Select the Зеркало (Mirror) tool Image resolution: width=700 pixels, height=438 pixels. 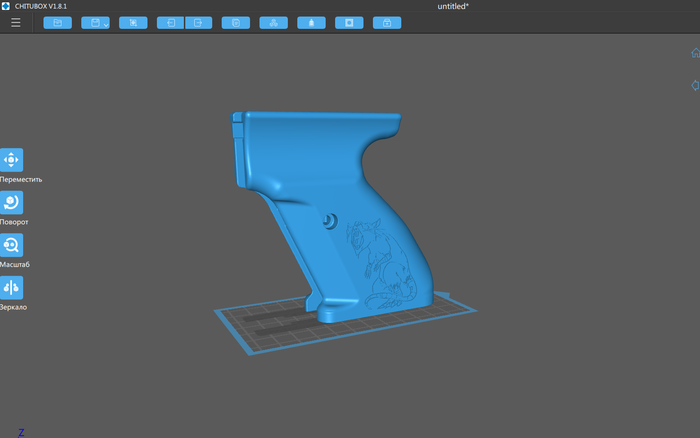[x=11, y=288]
